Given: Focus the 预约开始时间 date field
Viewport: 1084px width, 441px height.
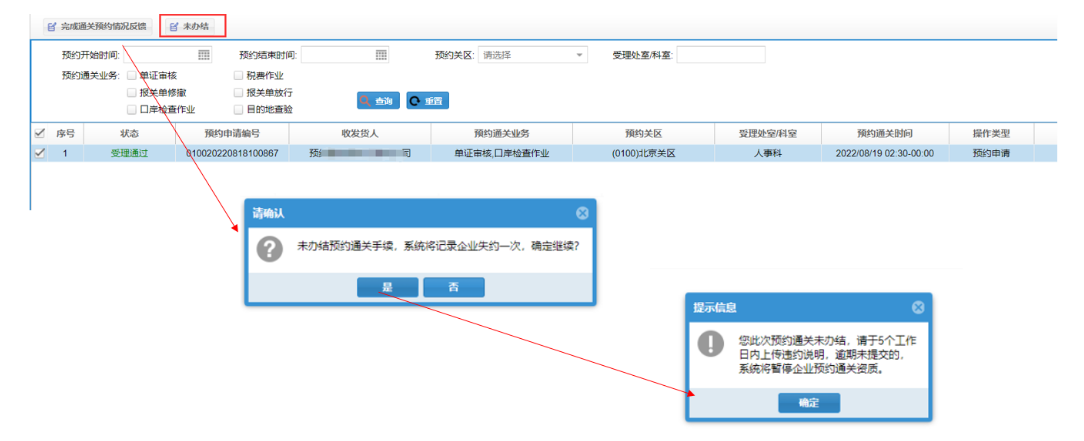Looking at the screenshot, I should coord(167,55).
